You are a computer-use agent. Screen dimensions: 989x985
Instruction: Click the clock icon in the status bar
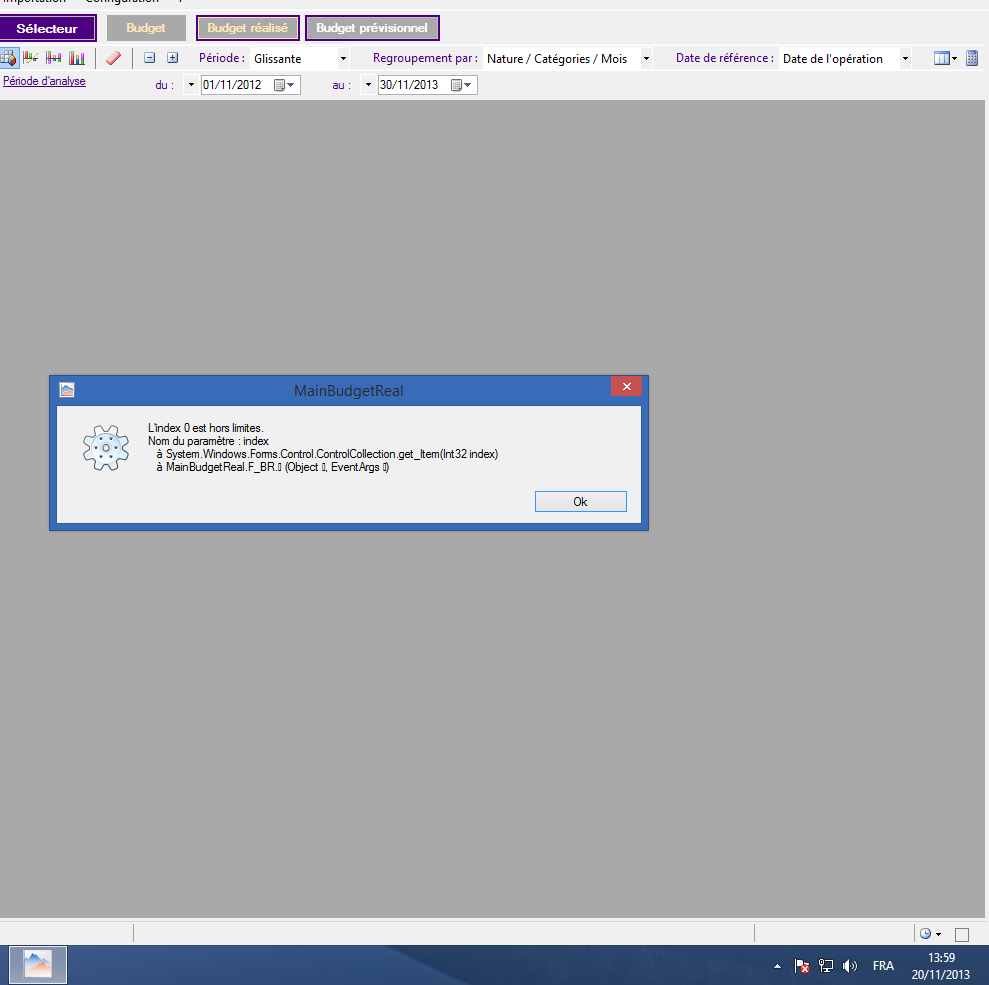click(926, 934)
